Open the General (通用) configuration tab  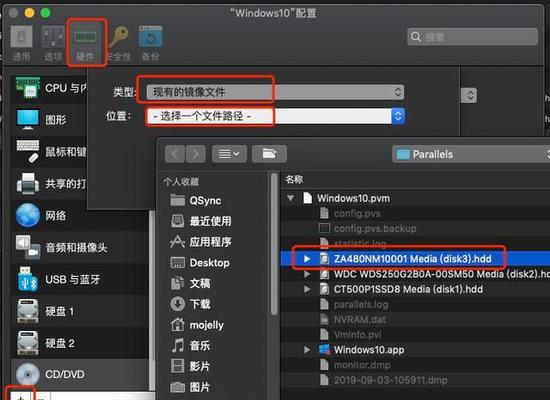point(21,44)
